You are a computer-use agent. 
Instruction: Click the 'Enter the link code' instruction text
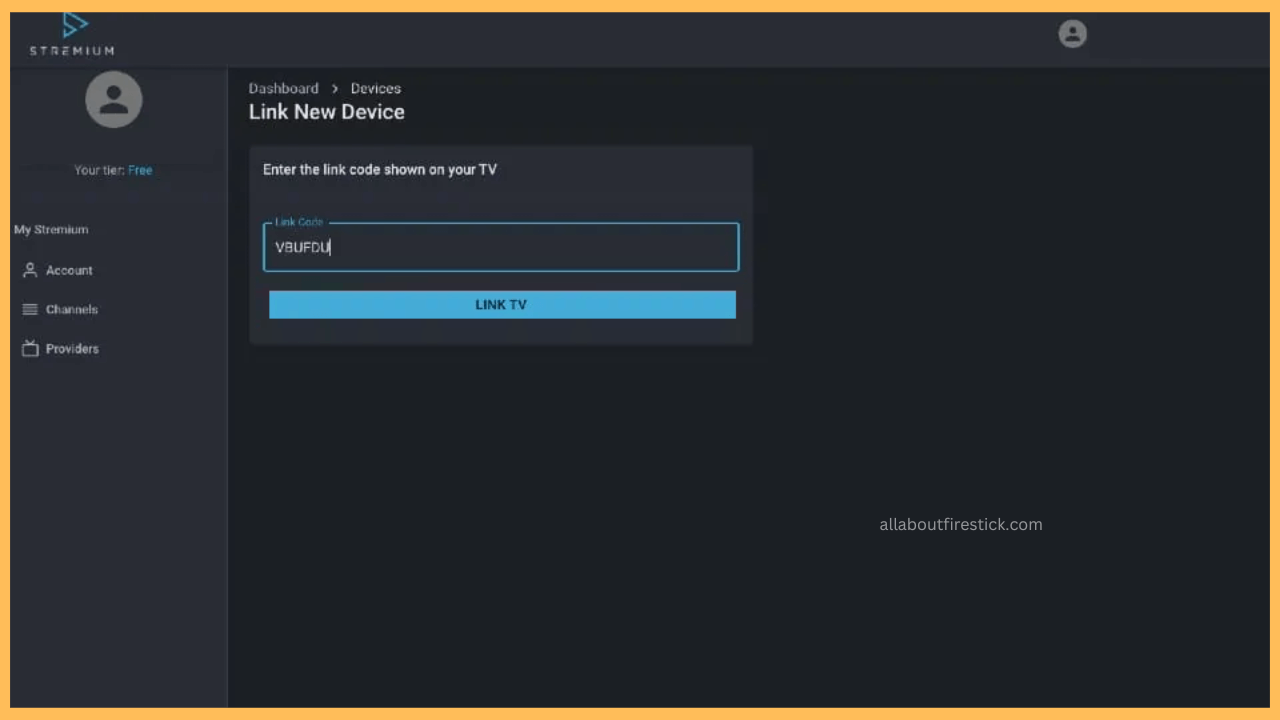pos(380,170)
